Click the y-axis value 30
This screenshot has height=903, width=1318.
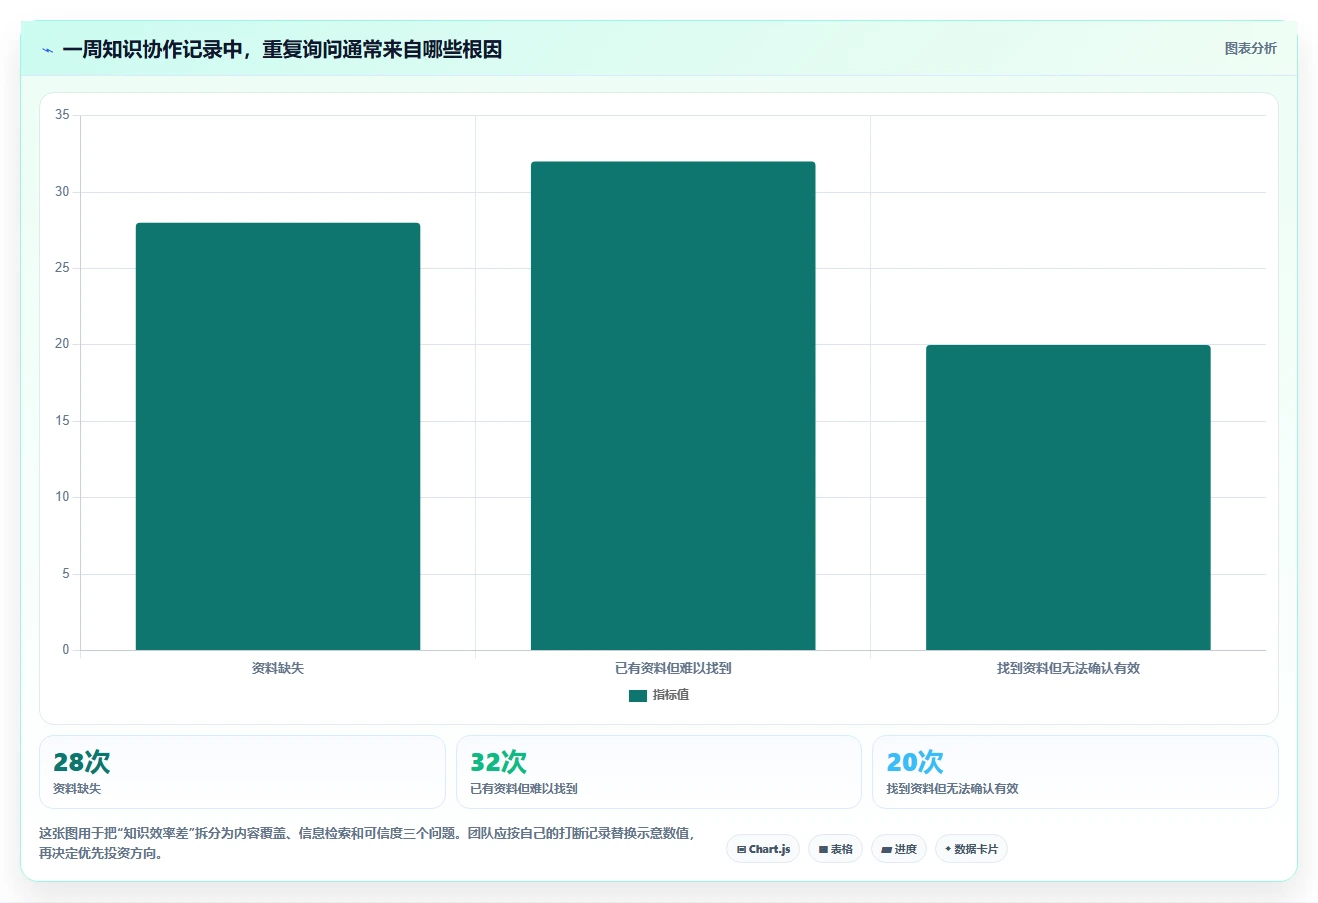62,192
